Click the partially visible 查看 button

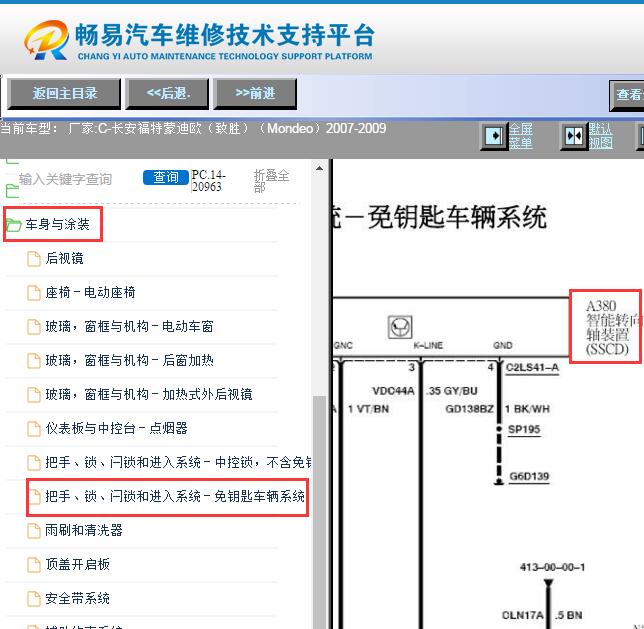pos(627,95)
